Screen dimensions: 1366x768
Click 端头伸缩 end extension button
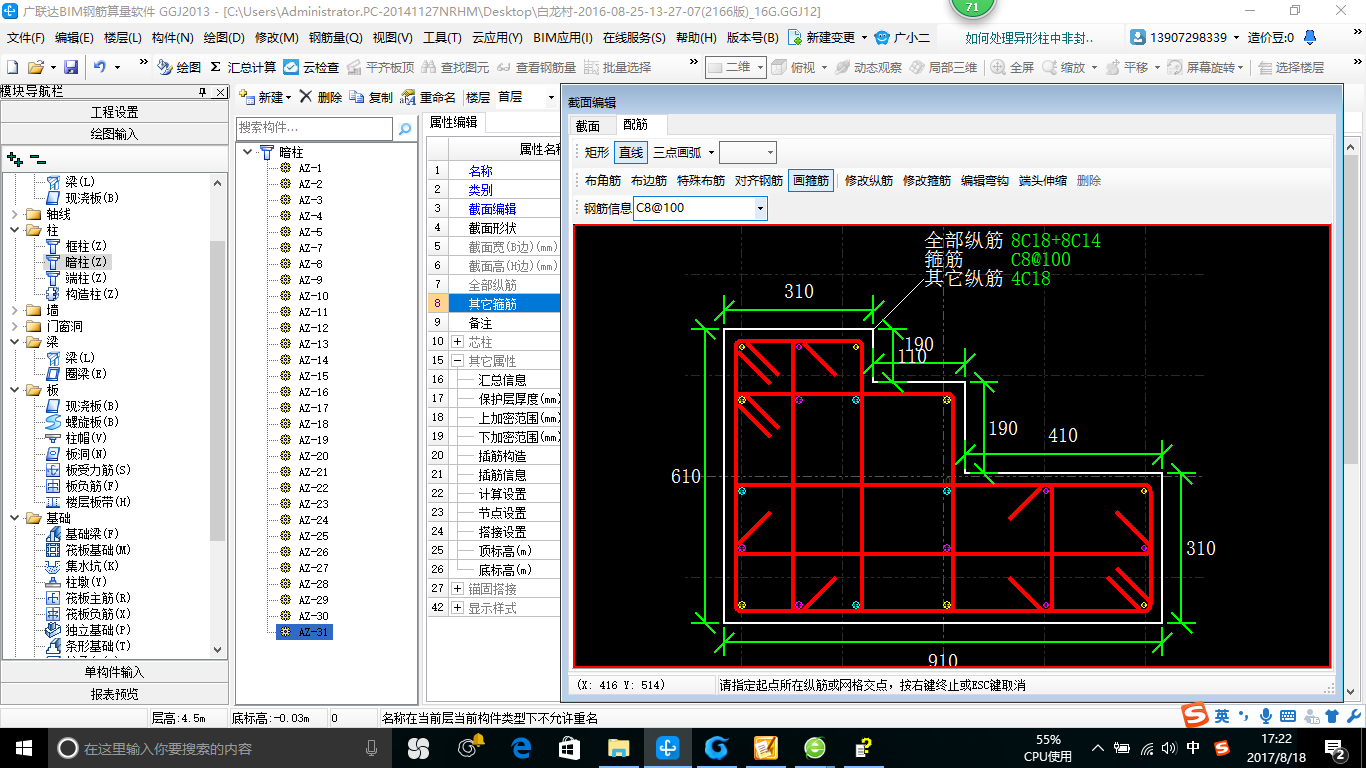(1043, 181)
